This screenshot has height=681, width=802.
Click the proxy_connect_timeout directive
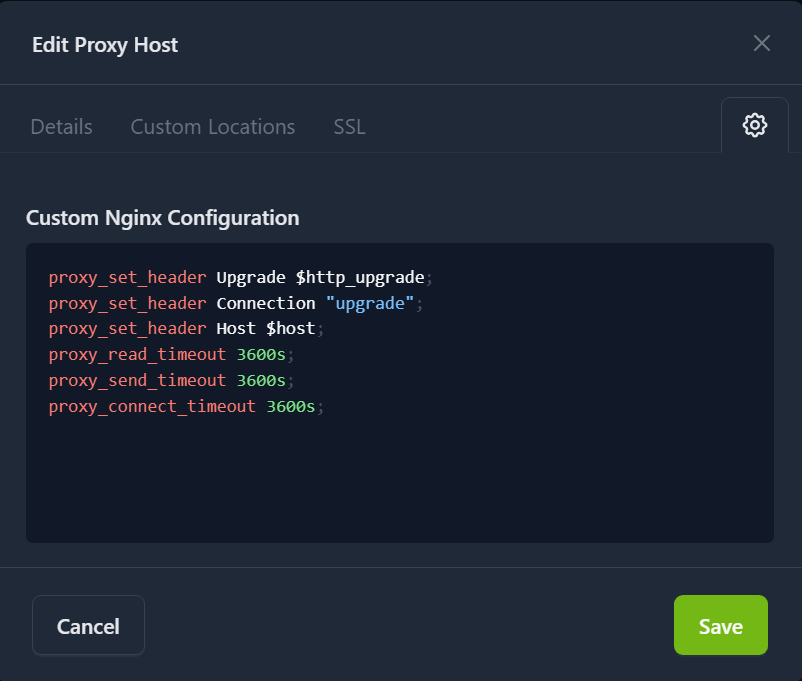click(x=152, y=407)
